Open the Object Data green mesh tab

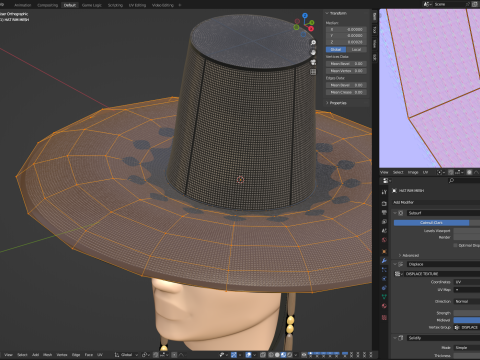(x=384, y=297)
